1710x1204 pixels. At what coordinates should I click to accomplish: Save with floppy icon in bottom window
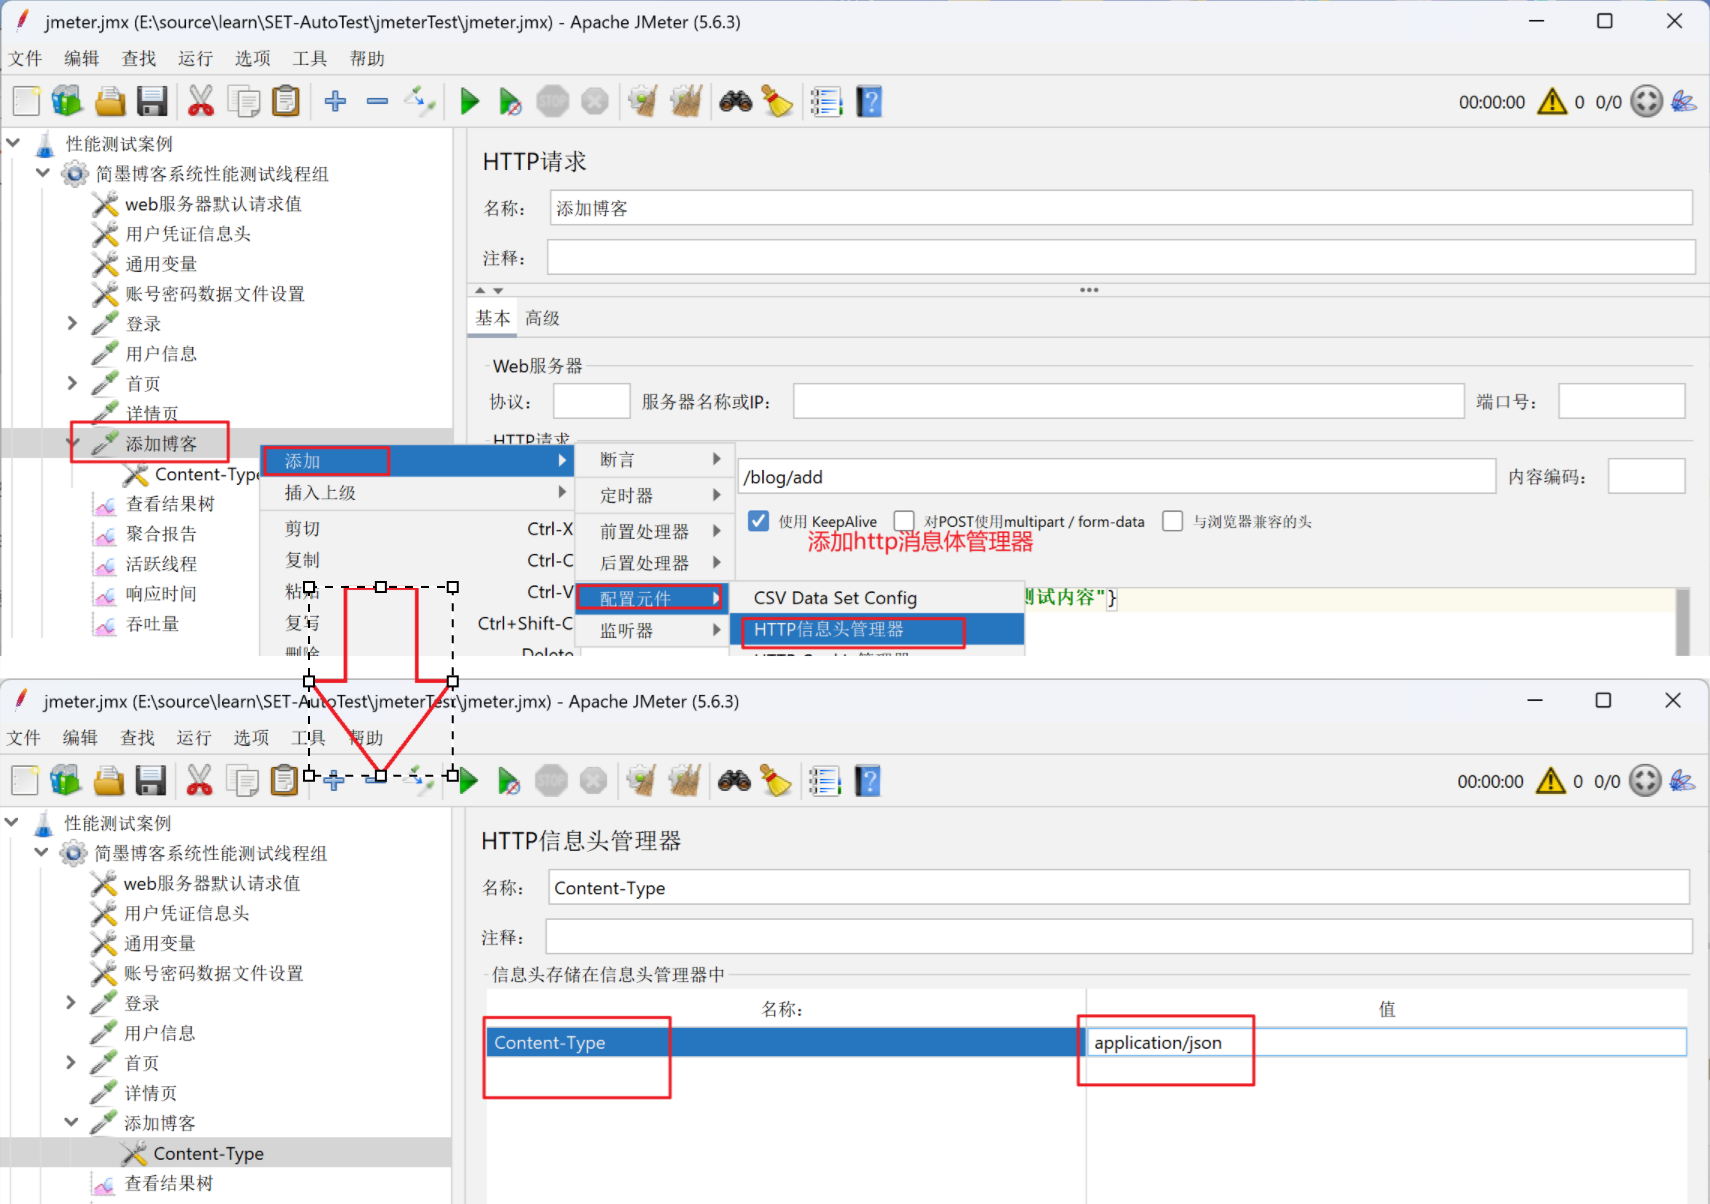(x=151, y=780)
